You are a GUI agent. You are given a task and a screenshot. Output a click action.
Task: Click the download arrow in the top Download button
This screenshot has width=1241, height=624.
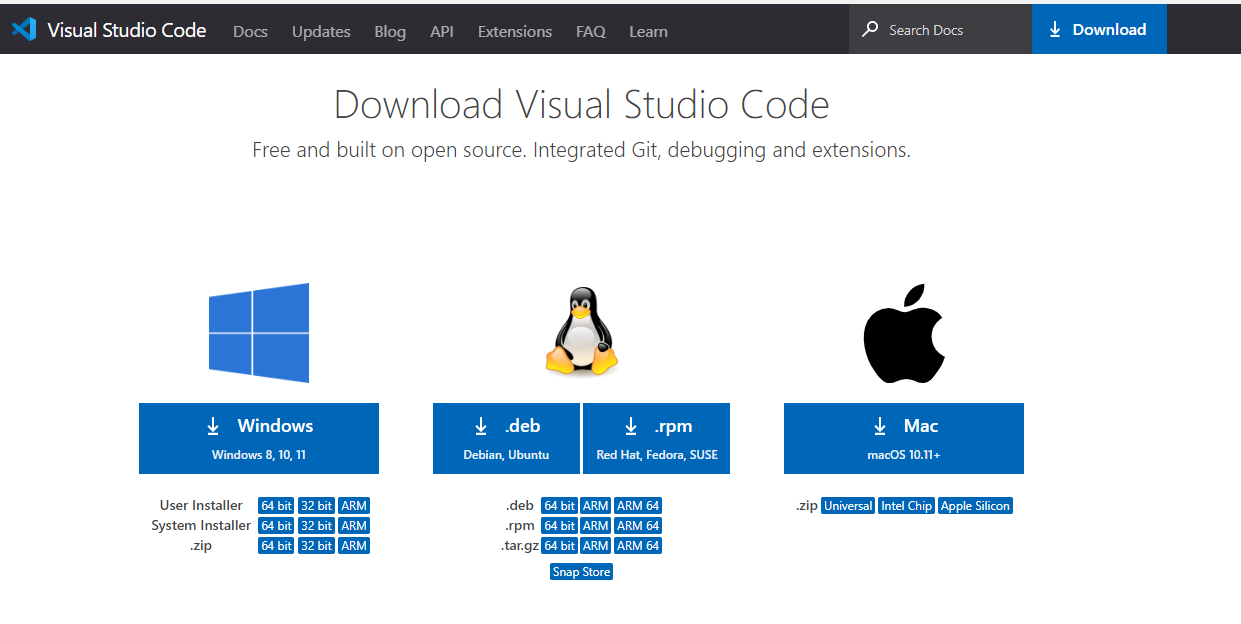[1055, 30]
